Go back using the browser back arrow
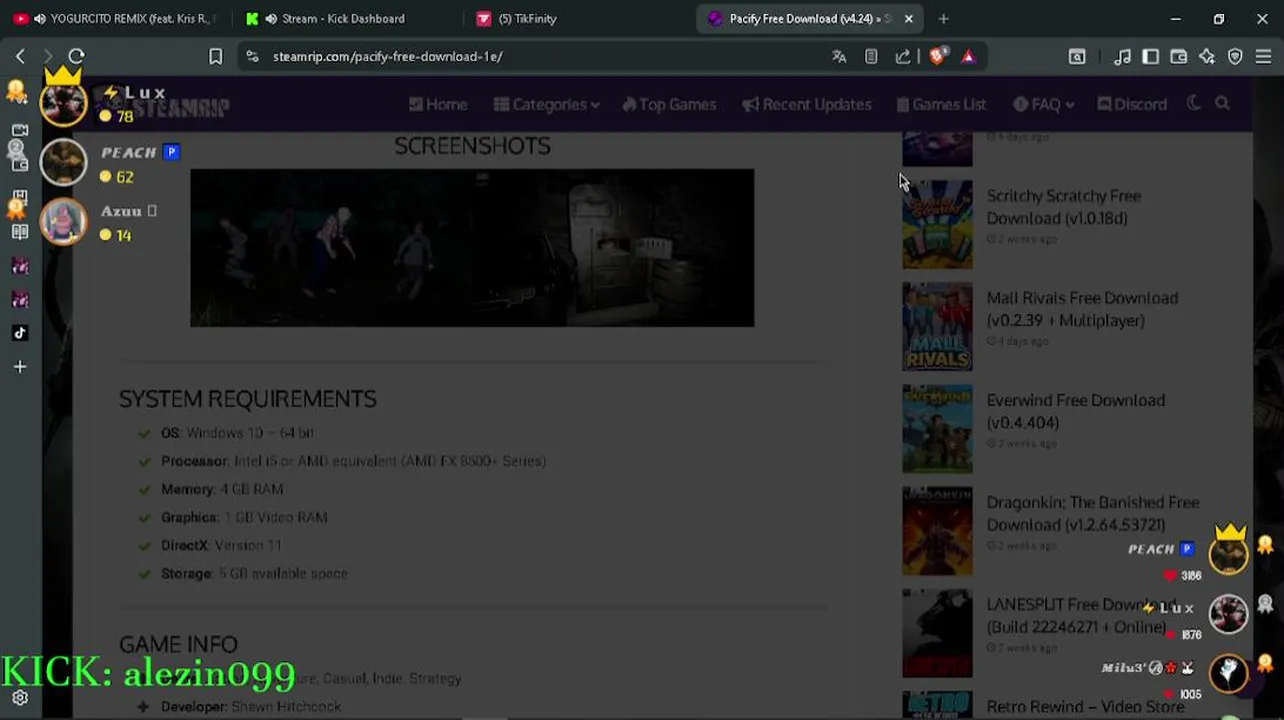This screenshot has width=1284, height=720. pos(20,56)
